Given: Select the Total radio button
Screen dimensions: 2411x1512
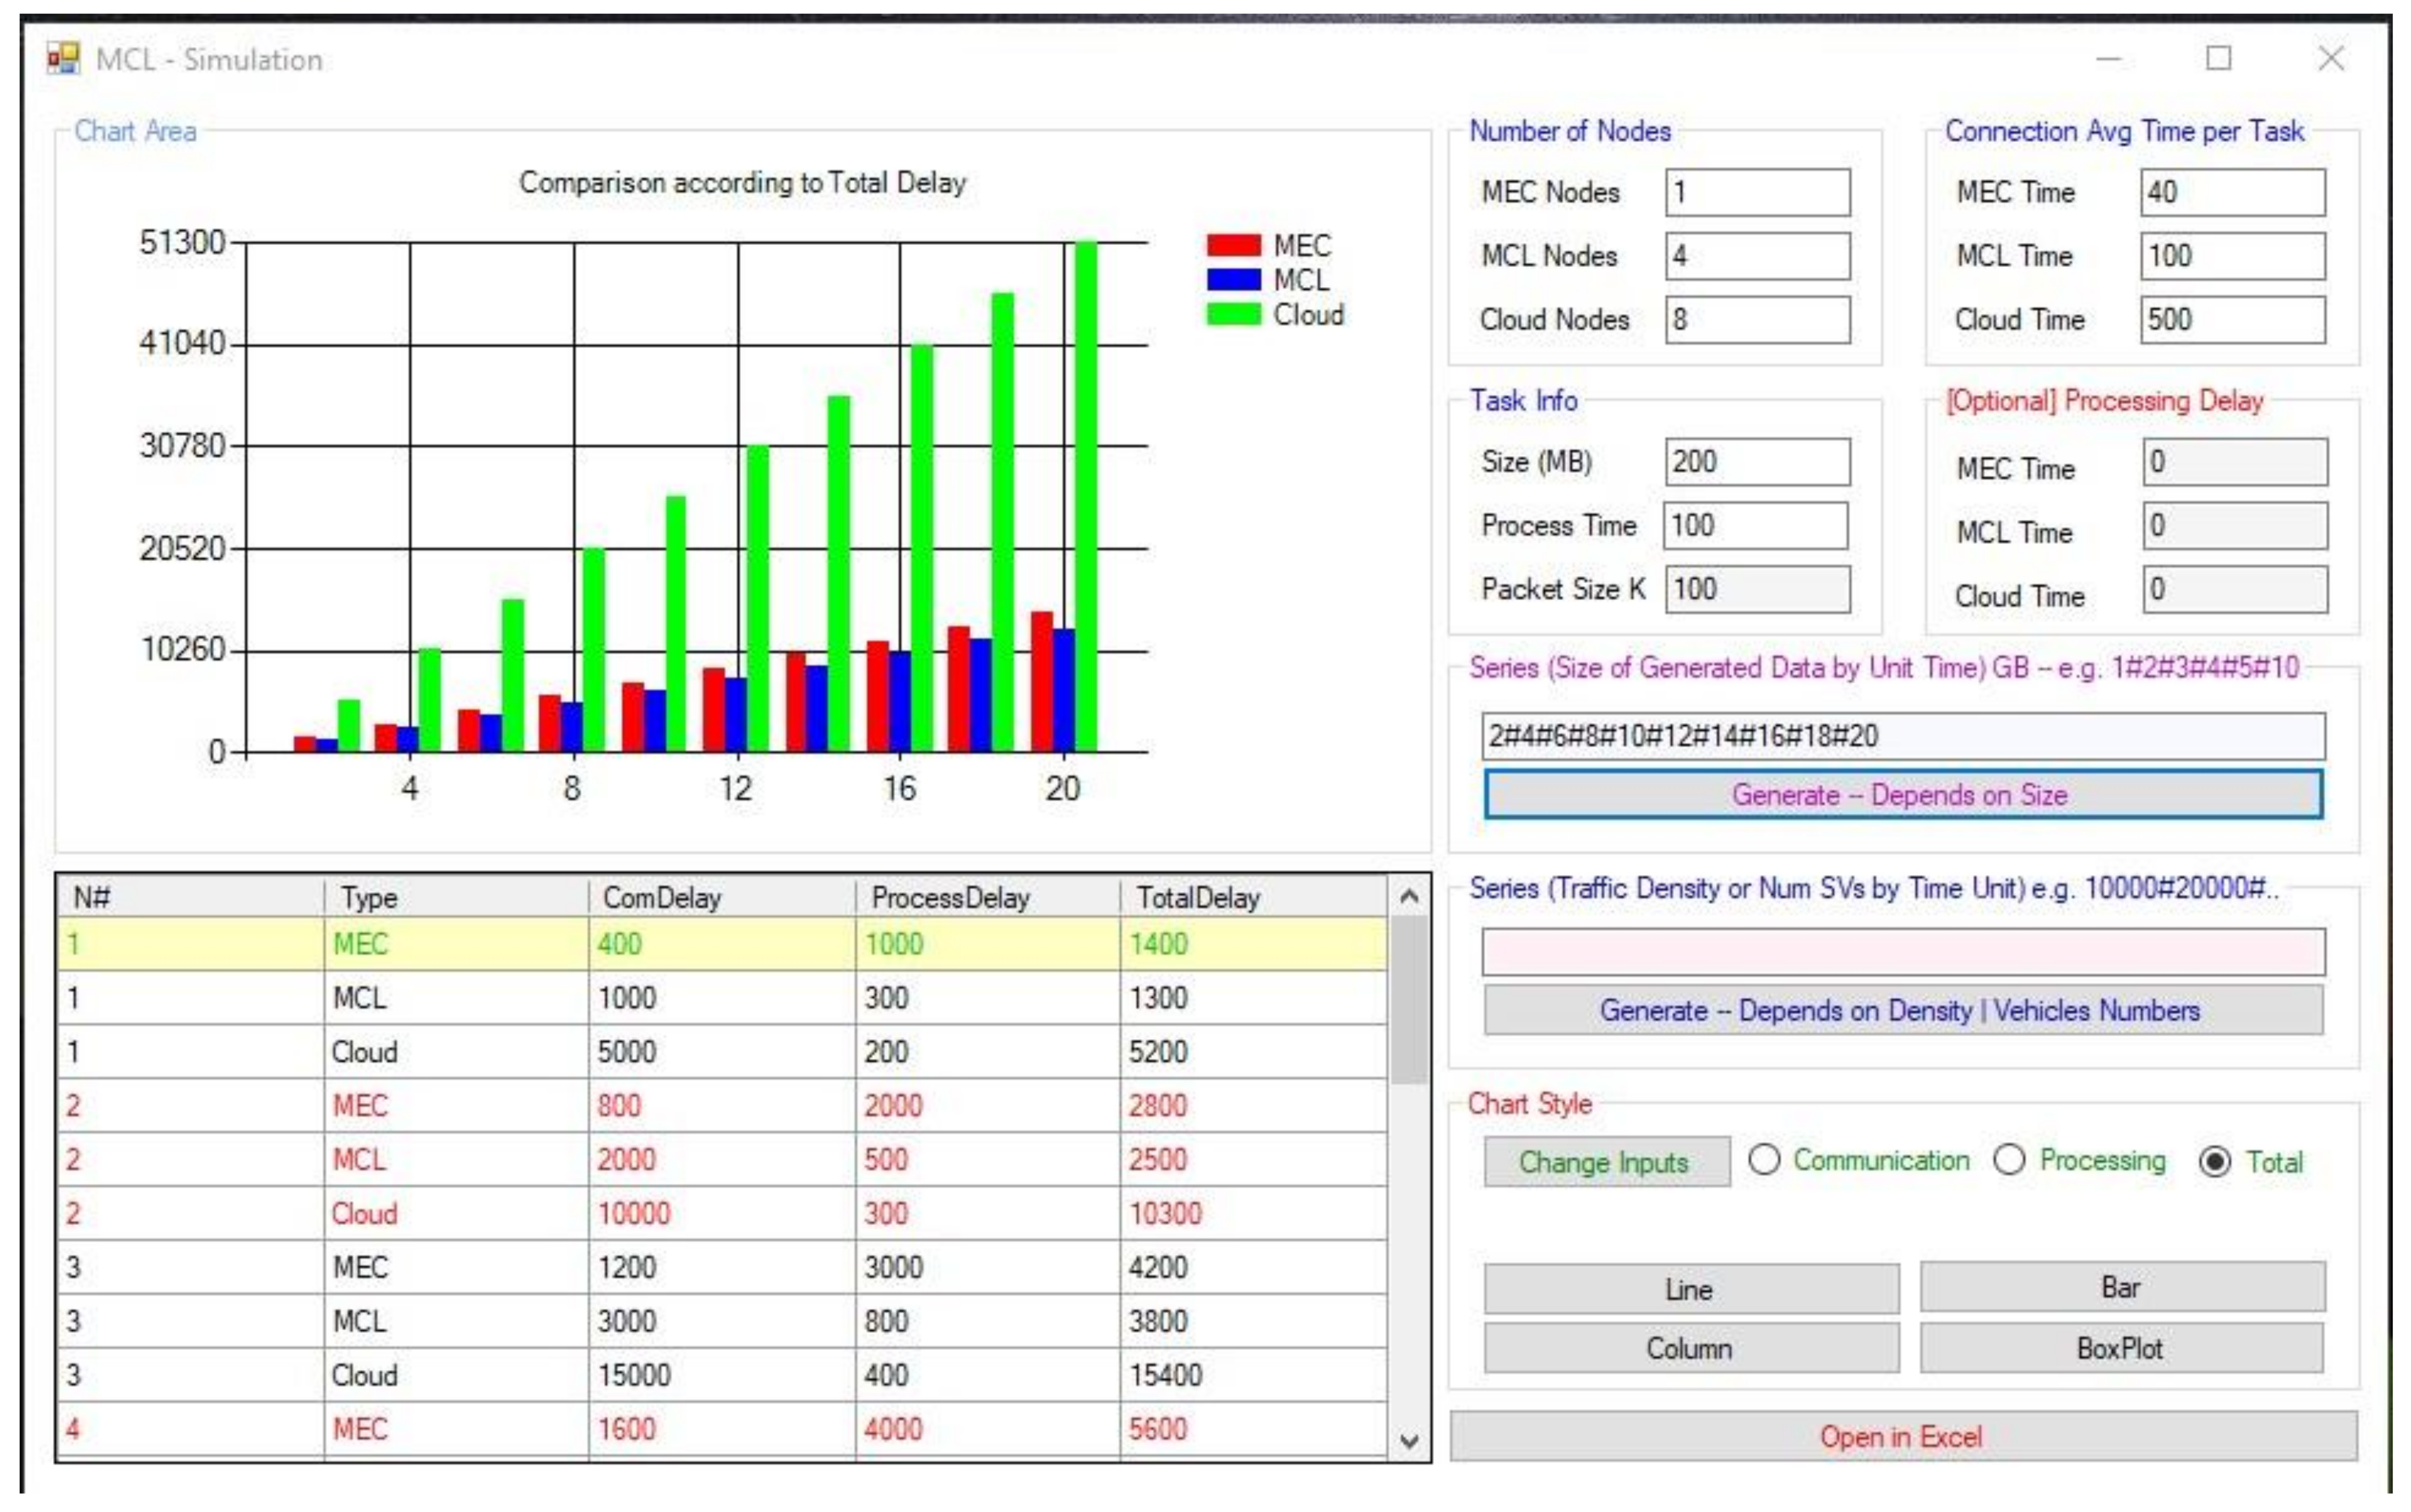Looking at the screenshot, I should point(2215,1161).
